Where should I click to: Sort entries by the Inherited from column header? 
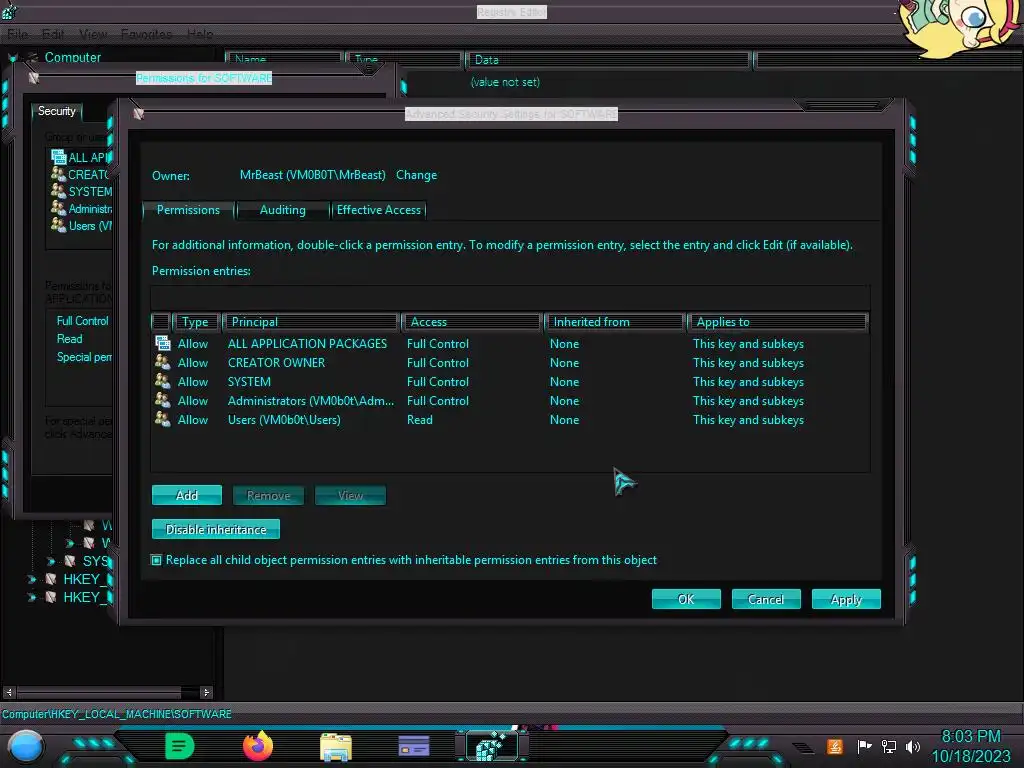615,322
